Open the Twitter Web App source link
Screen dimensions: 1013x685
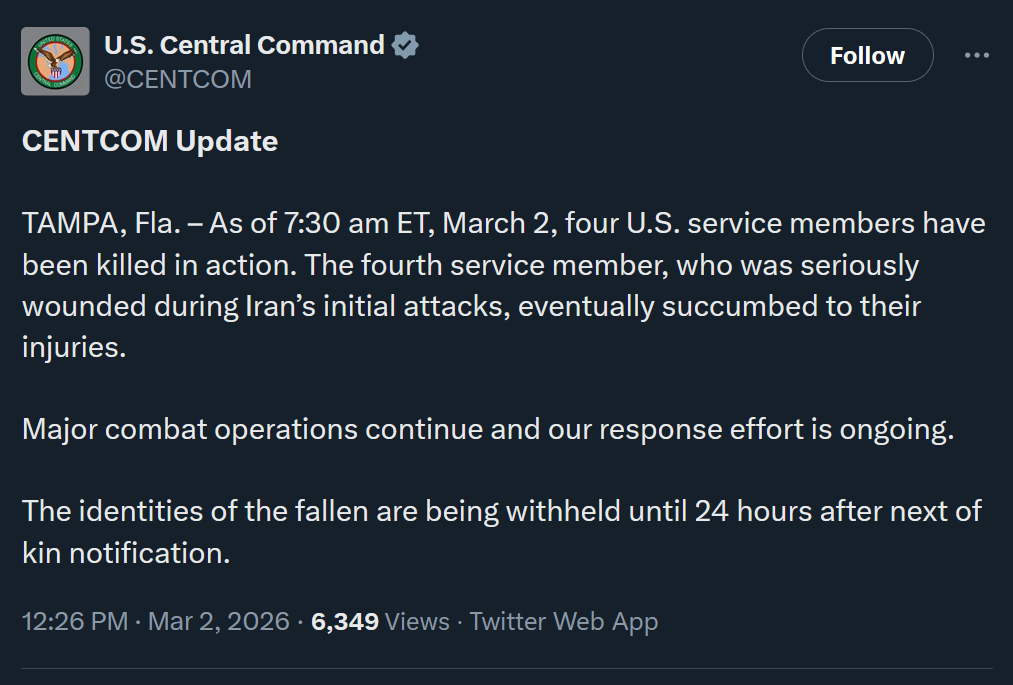tap(564, 621)
